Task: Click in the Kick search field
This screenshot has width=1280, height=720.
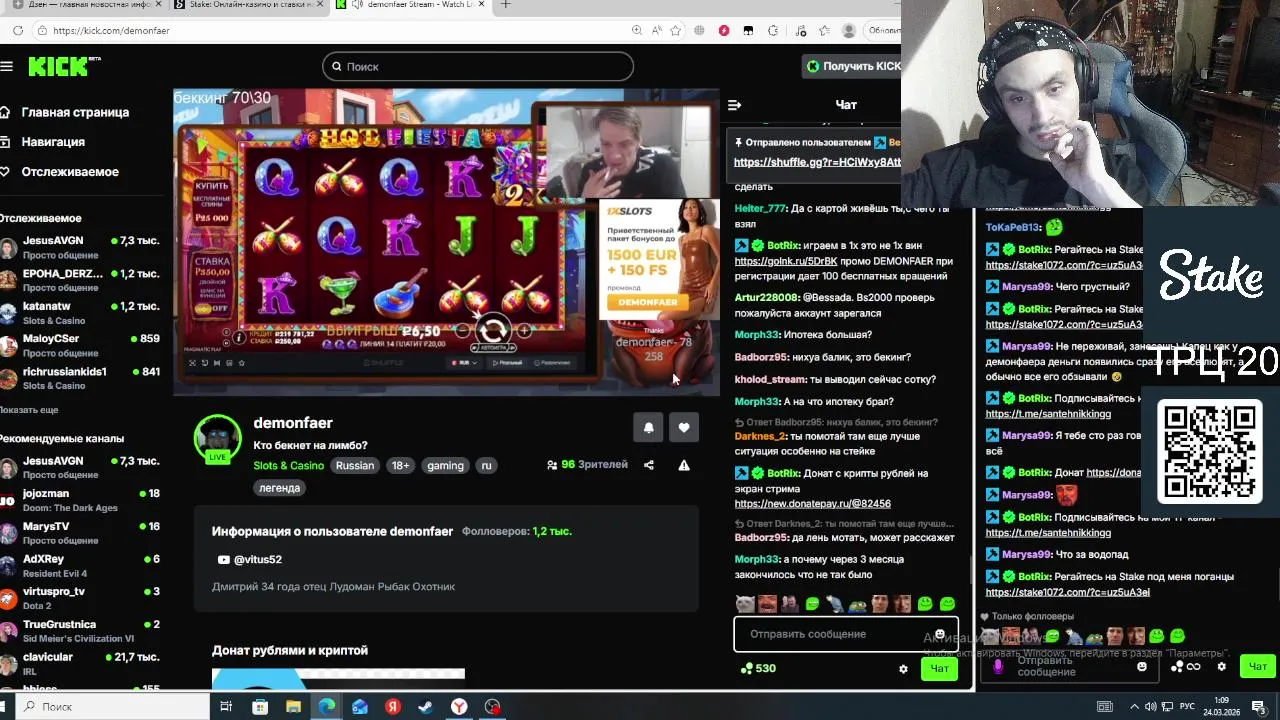Action: point(478,66)
